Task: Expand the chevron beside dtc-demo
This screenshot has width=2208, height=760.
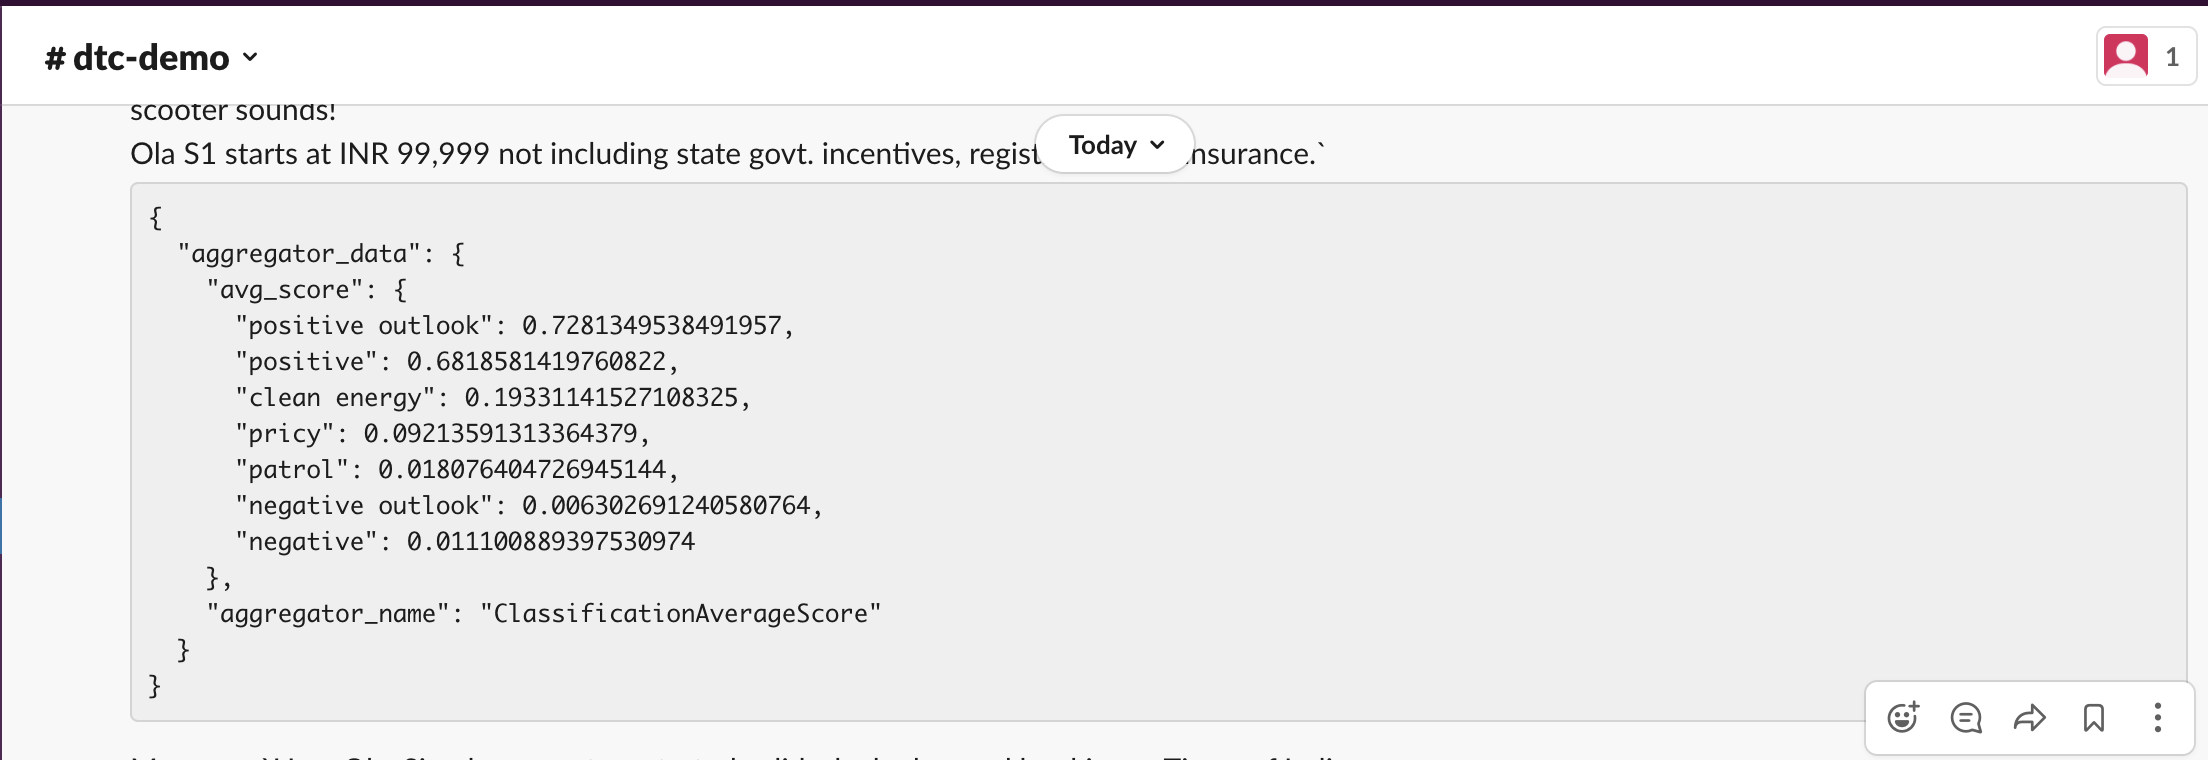Action: click(251, 58)
